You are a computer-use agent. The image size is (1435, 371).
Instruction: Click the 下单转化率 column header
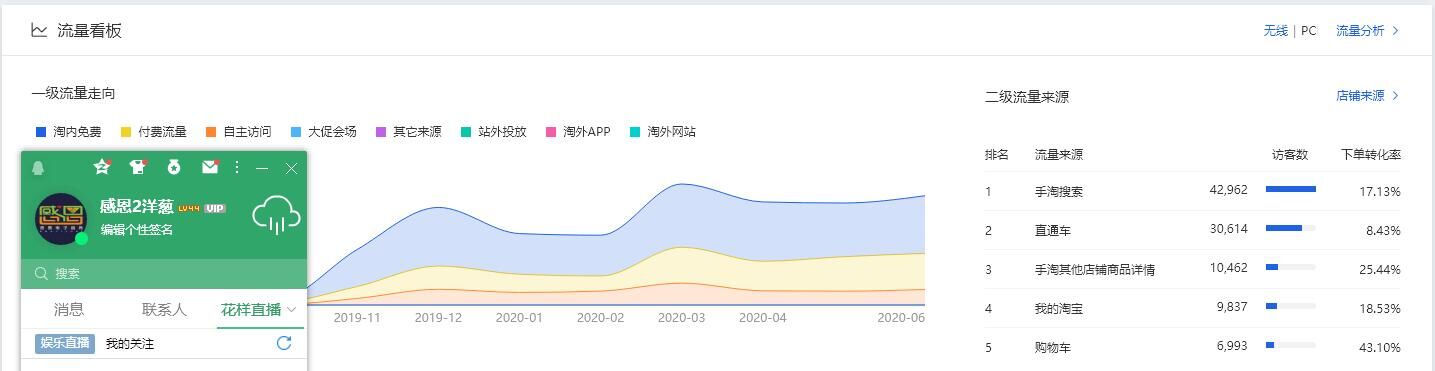tap(1371, 155)
